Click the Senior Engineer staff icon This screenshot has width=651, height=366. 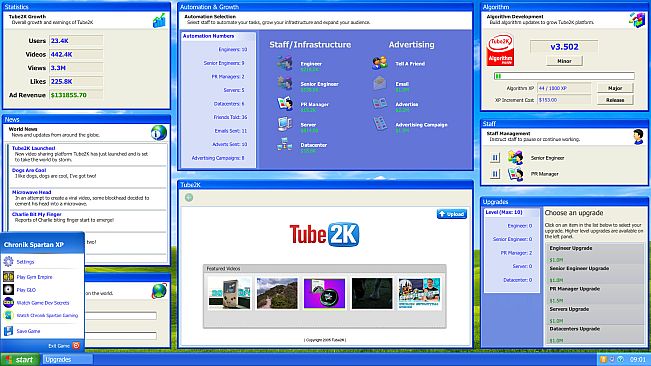pyautogui.click(x=285, y=83)
